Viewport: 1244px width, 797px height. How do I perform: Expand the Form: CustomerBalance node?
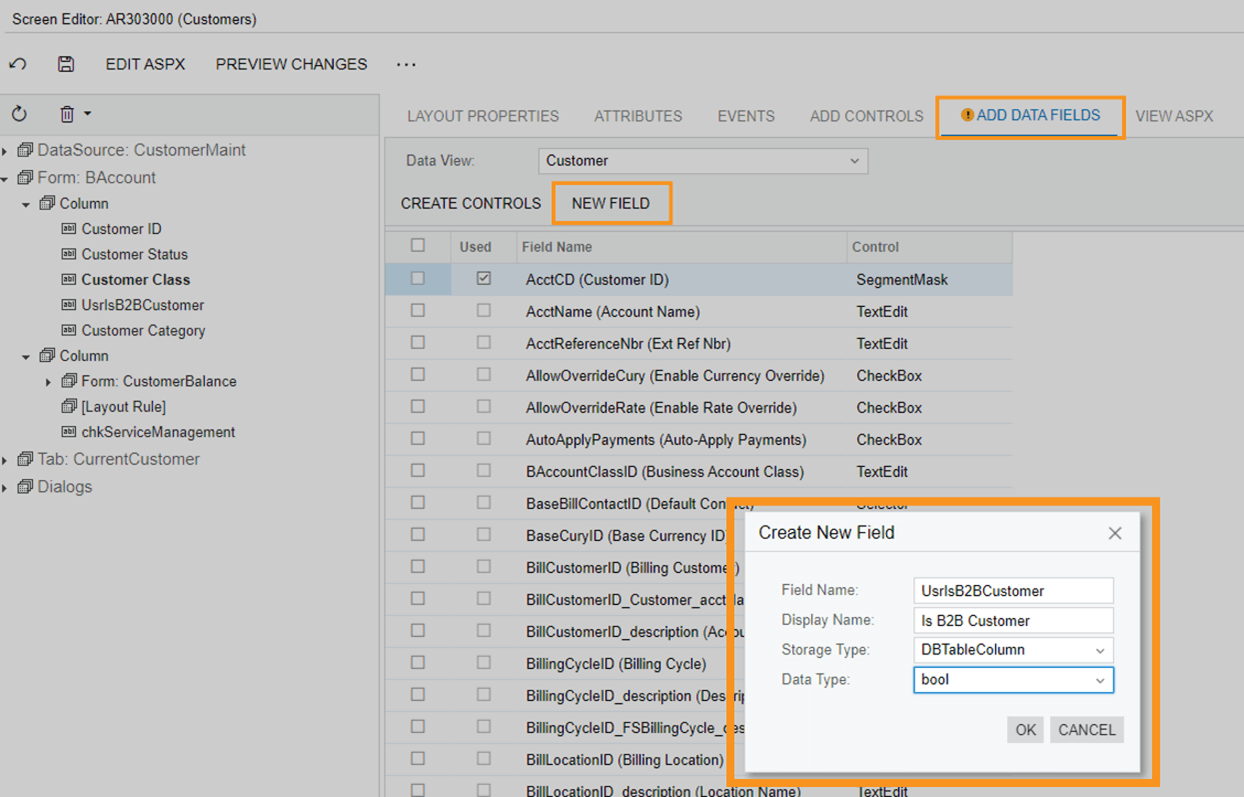(x=48, y=382)
